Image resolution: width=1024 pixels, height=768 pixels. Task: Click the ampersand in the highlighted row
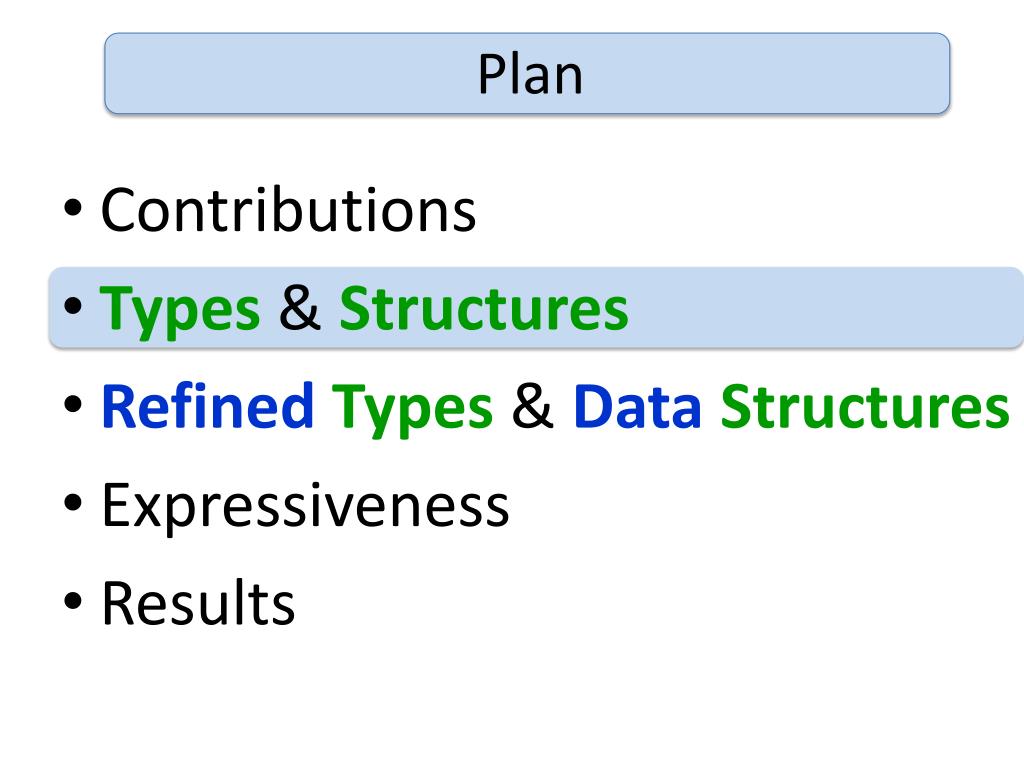point(300,308)
